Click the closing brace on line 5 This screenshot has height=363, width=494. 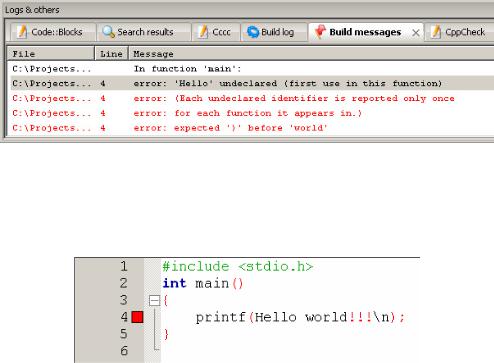(166, 334)
